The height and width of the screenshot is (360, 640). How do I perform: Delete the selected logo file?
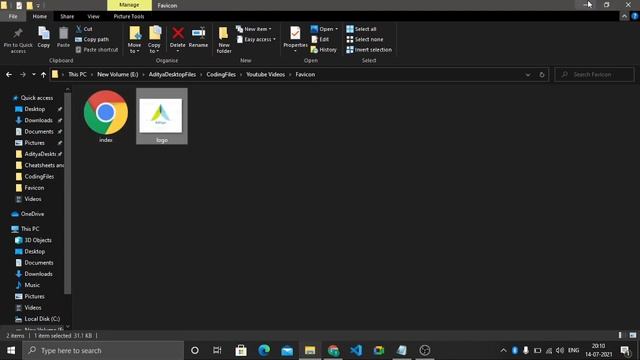coord(178,40)
